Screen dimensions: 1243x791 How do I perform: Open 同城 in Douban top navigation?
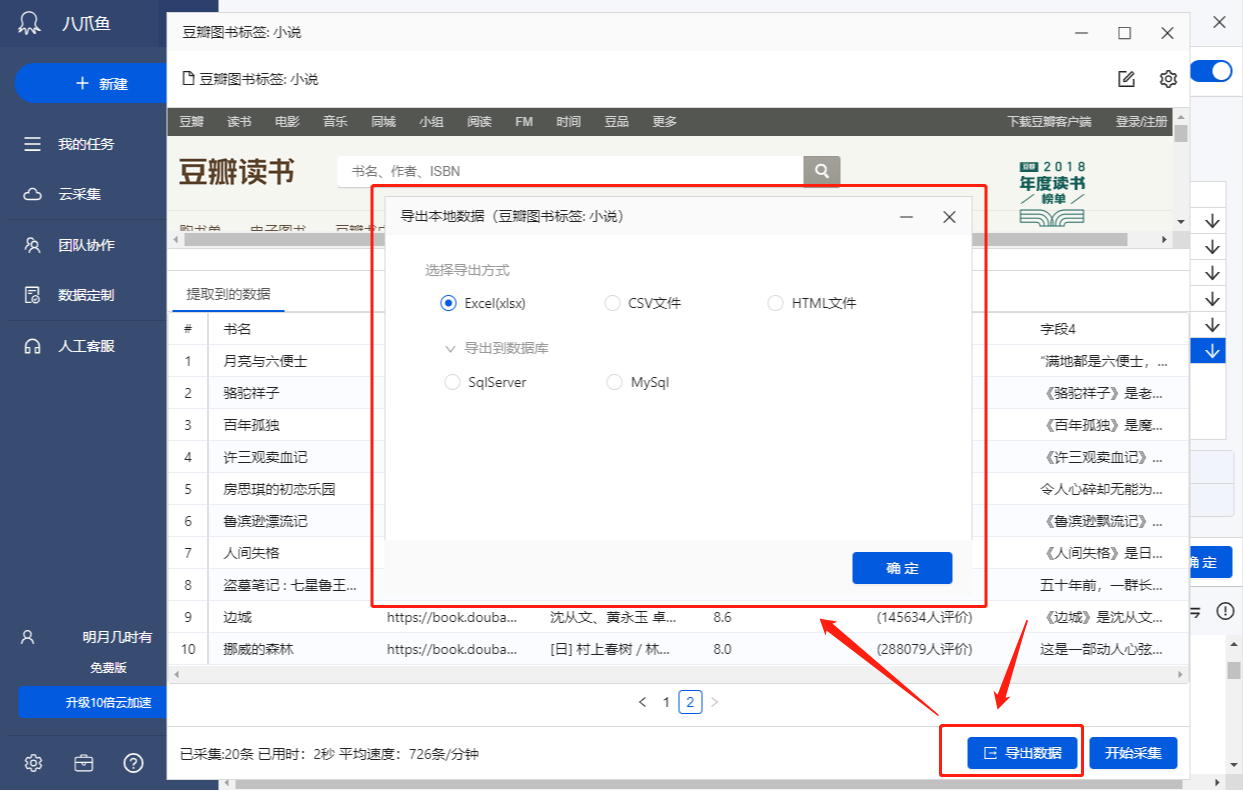[383, 122]
